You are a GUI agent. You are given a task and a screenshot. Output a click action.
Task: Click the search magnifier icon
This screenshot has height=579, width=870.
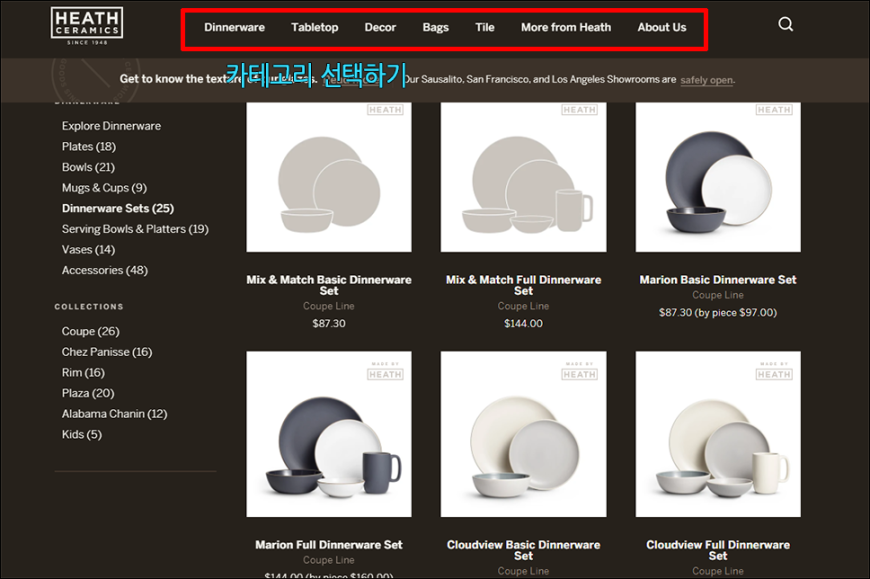tap(785, 24)
